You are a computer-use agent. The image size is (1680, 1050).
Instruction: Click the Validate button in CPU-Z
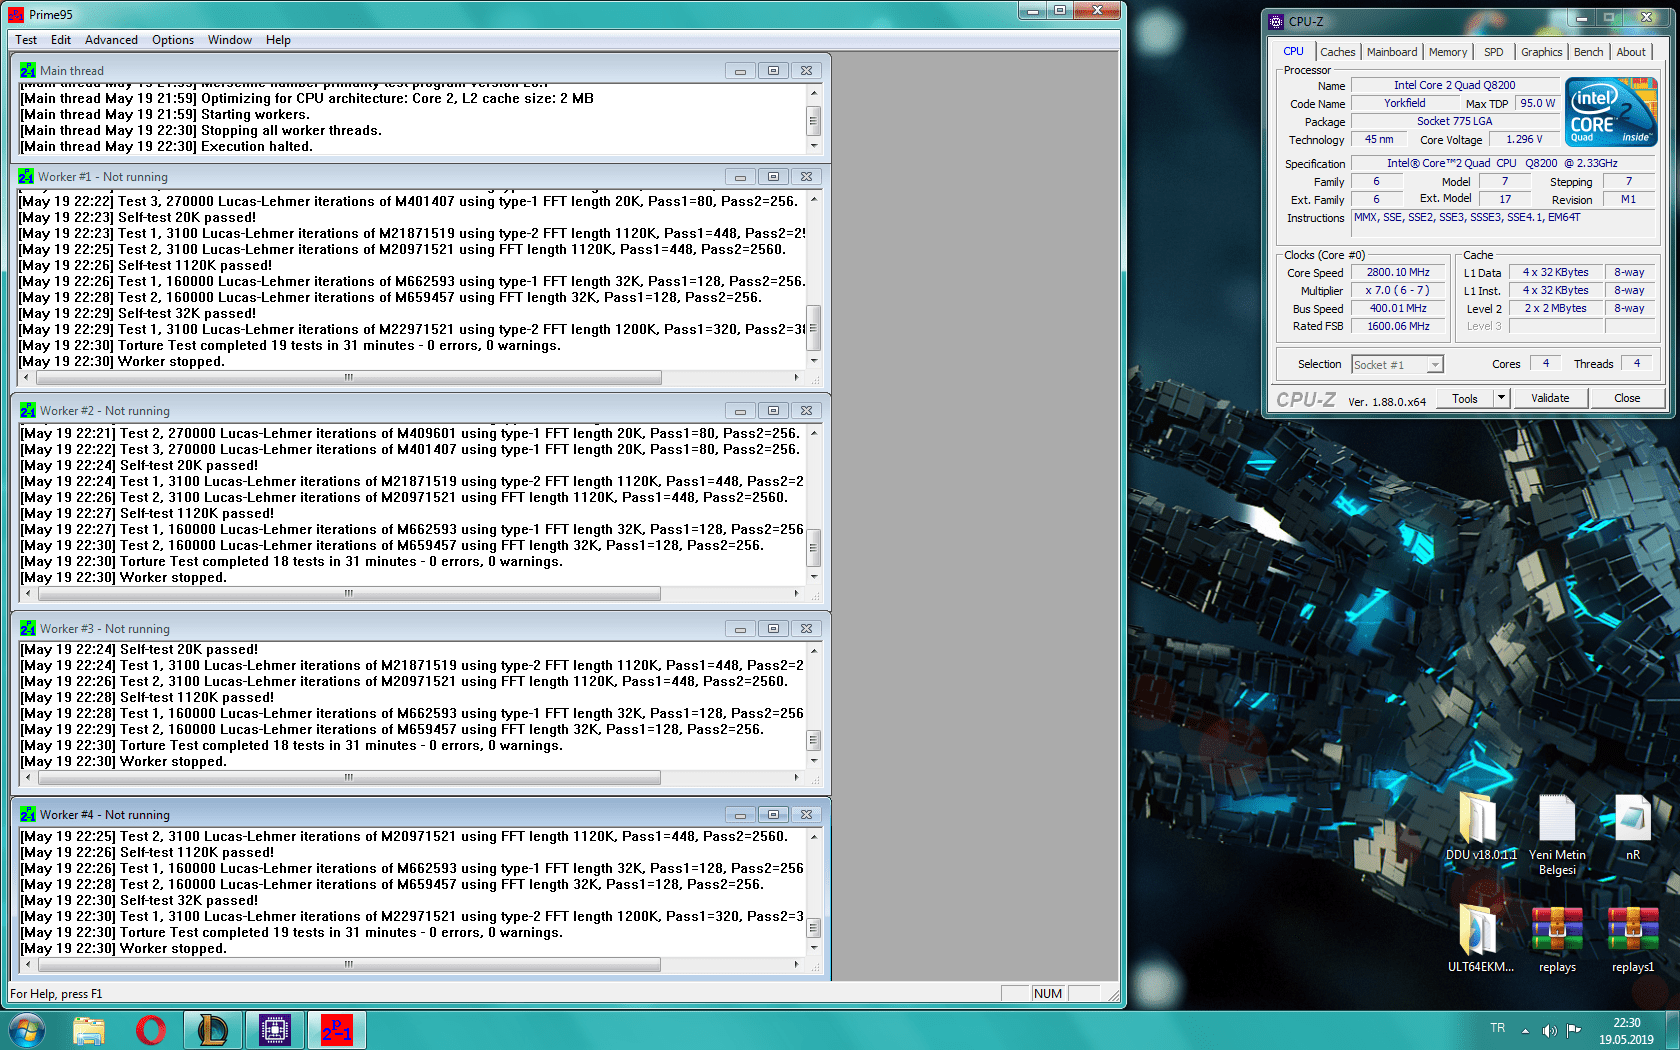click(1550, 398)
